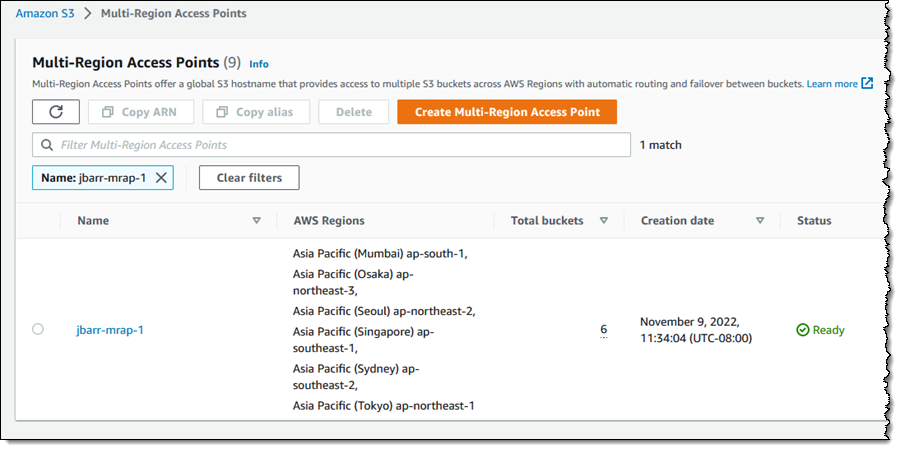Click Multi-Region Access Points breadcrumb text
This screenshot has height=450, width=901.
[x=174, y=13]
